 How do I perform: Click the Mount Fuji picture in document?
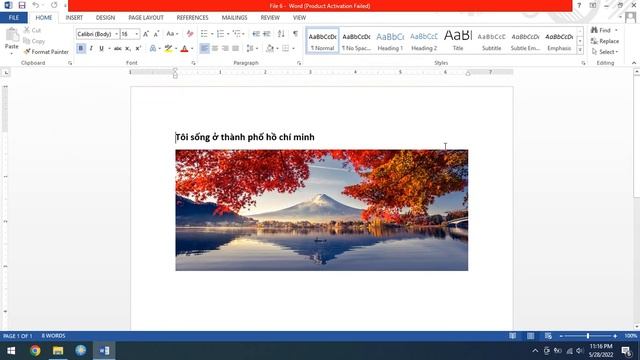[x=322, y=210]
